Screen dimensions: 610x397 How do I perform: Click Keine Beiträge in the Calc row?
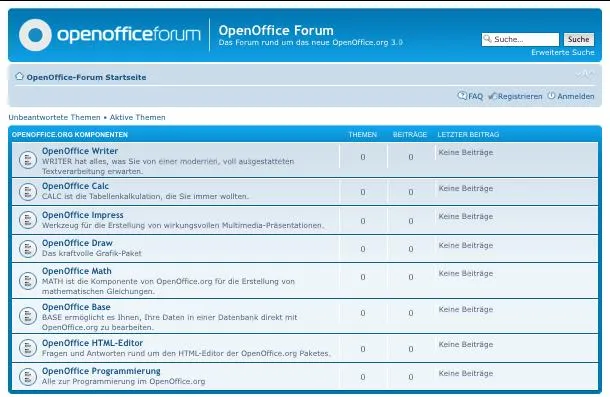coord(466,188)
